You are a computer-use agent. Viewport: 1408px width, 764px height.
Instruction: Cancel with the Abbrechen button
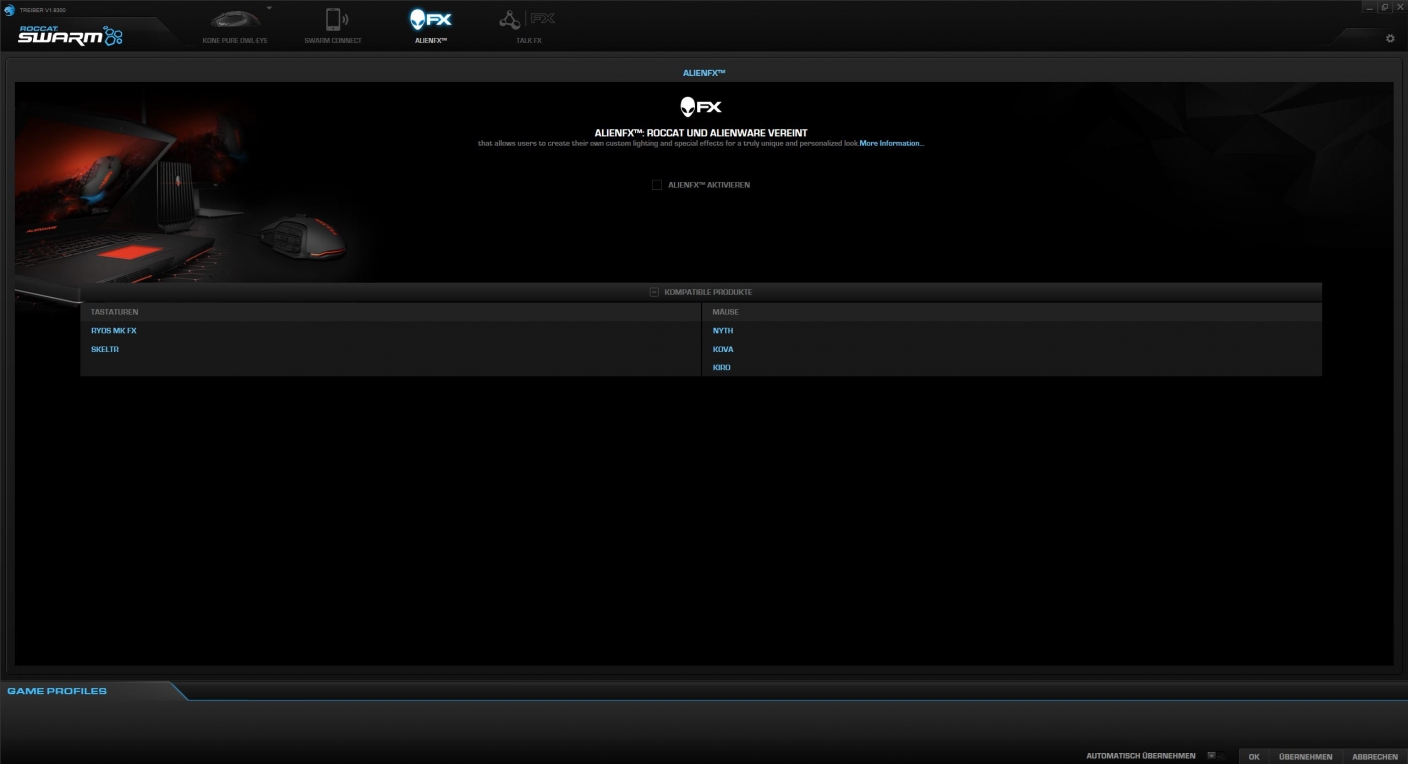(x=1375, y=757)
